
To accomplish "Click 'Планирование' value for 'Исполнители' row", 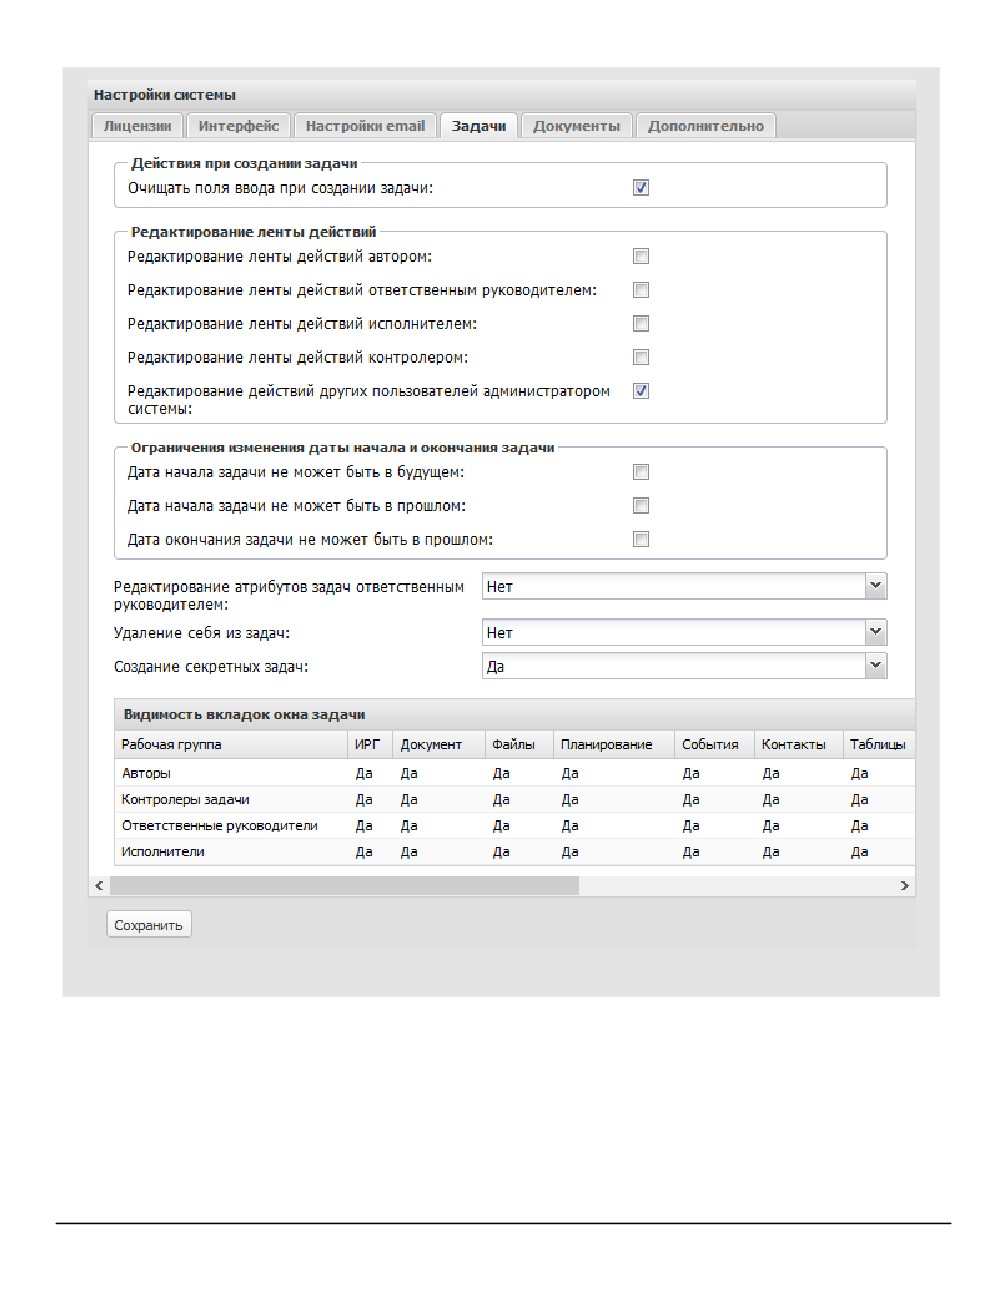I will click(x=570, y=852).
